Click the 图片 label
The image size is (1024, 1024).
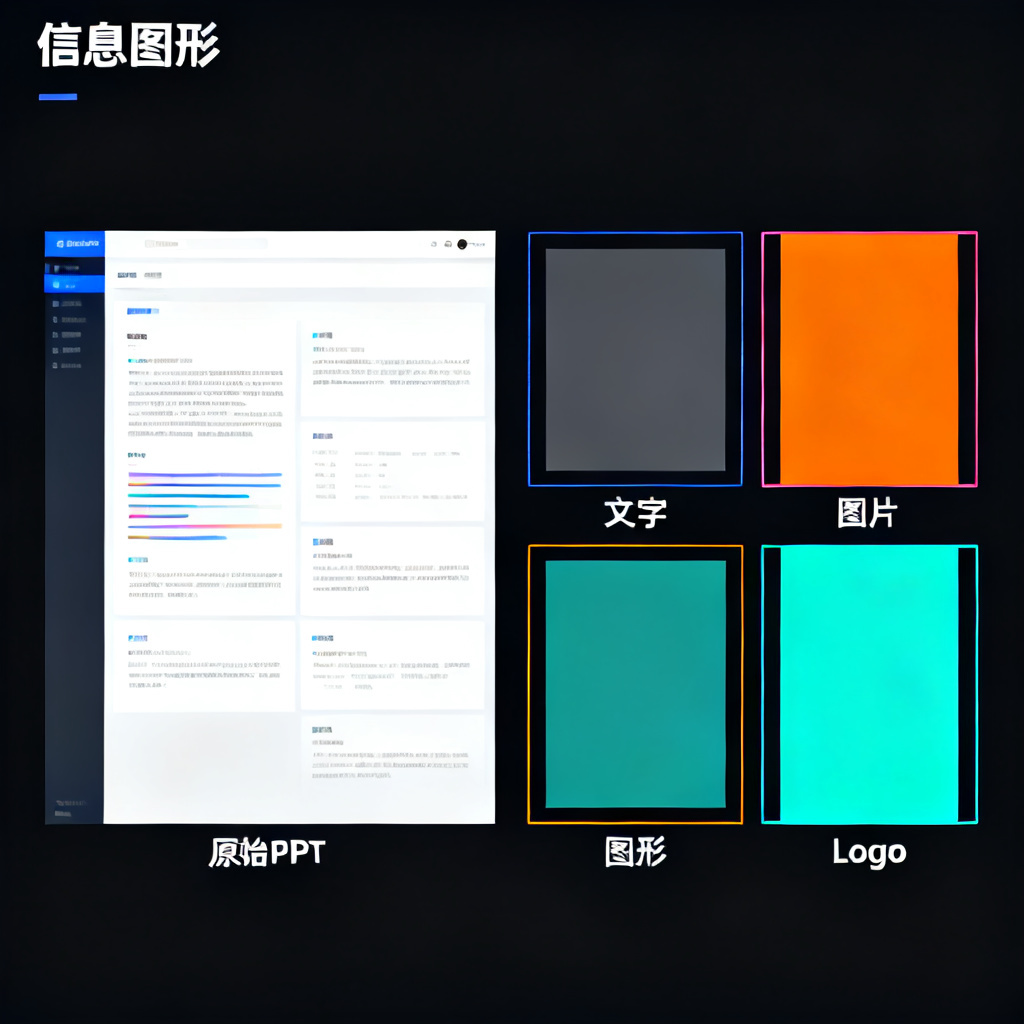(x=868, y=513)
